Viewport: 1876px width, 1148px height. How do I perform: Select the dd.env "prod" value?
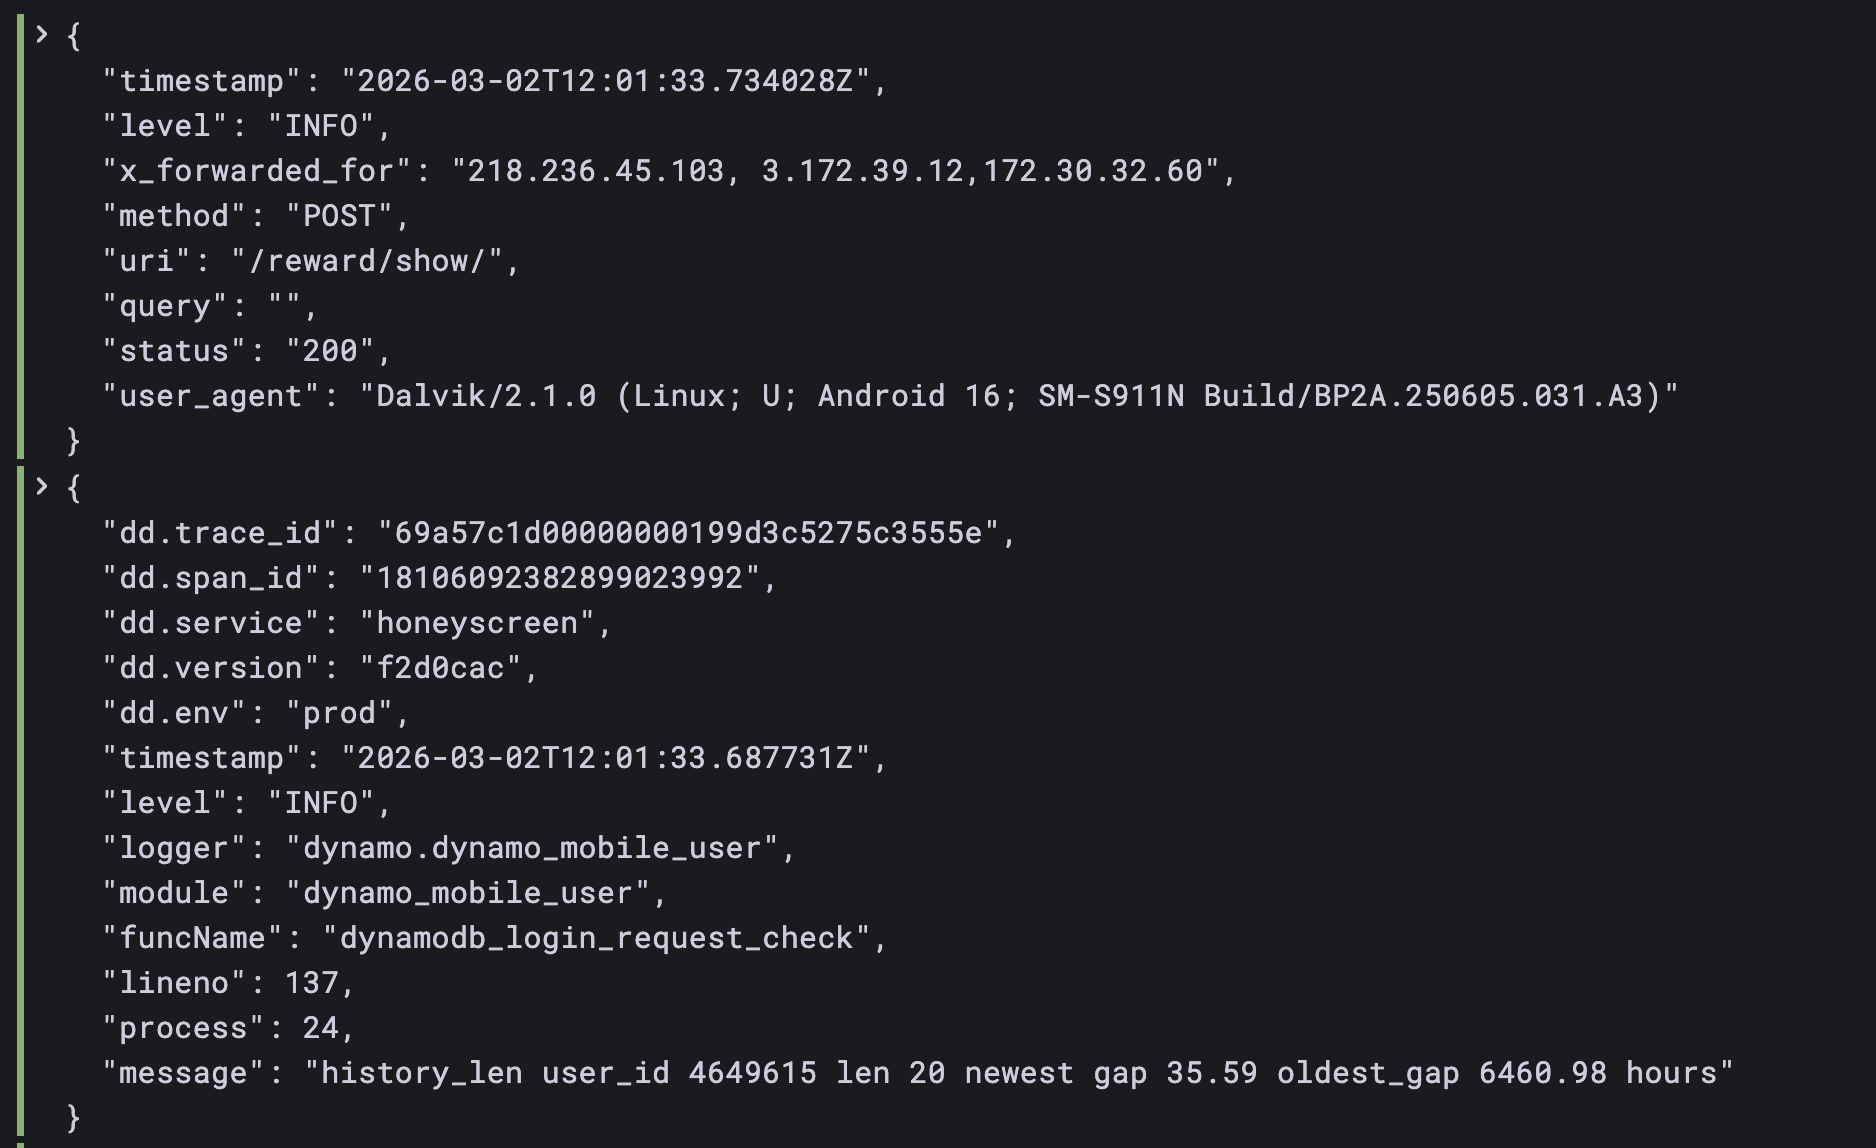(339, 713)
